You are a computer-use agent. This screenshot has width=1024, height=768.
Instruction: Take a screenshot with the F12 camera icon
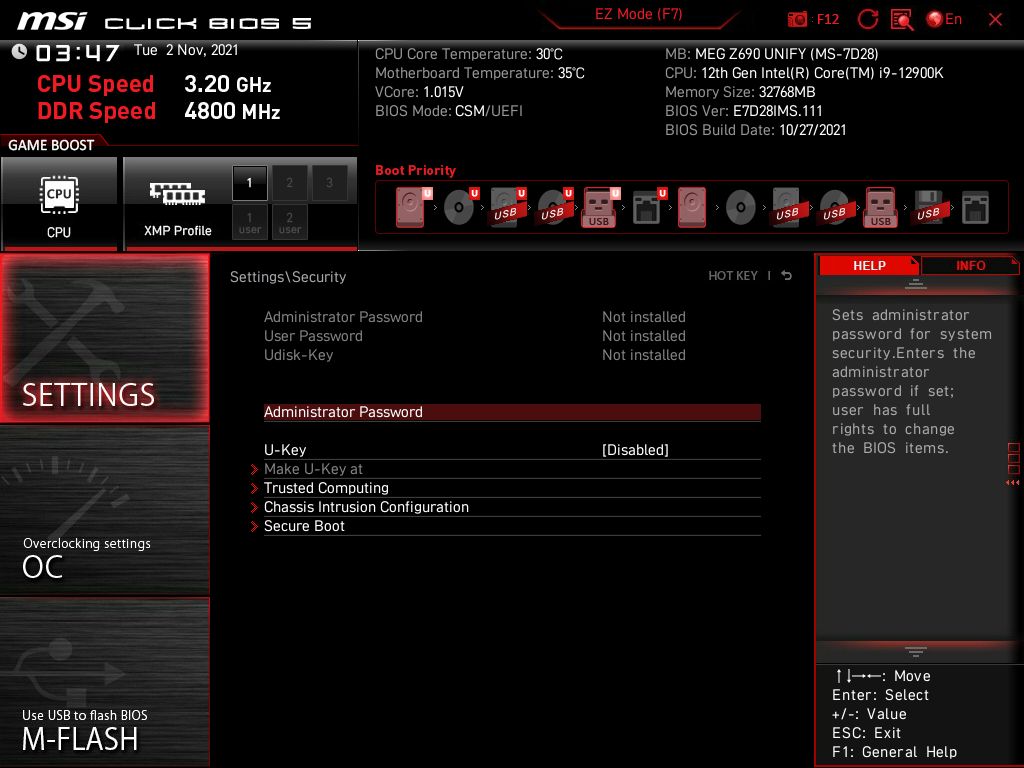(797, 20)
